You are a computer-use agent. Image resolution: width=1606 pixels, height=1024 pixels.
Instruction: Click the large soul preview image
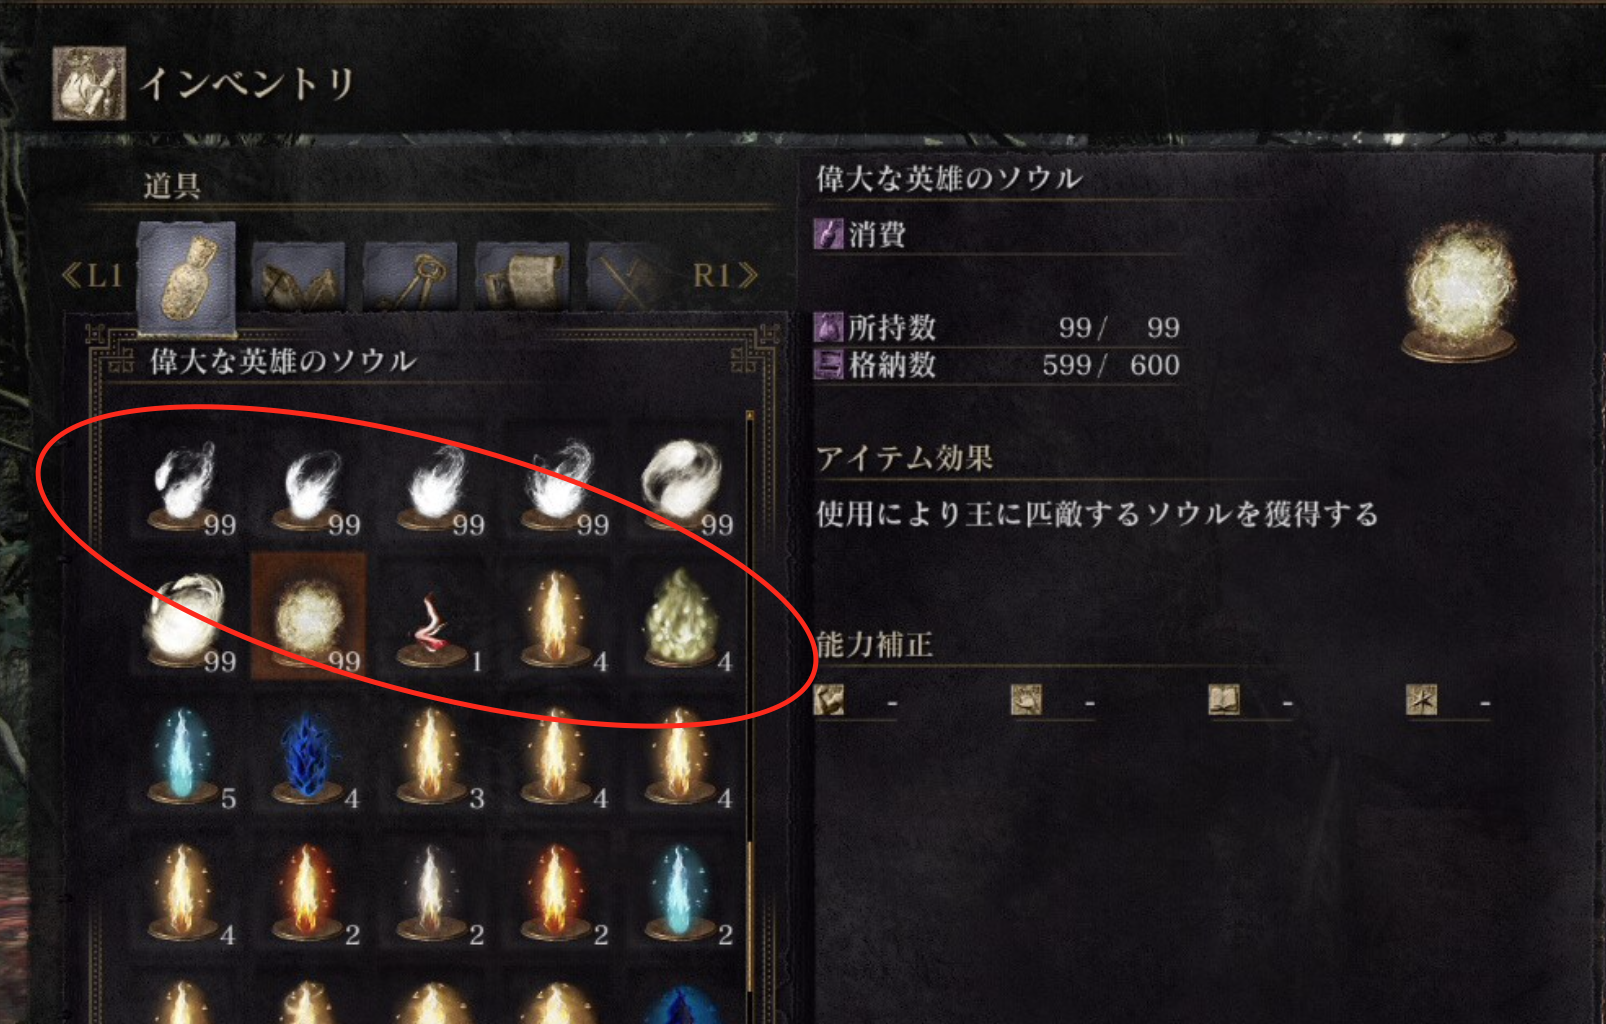point(1460,292)
